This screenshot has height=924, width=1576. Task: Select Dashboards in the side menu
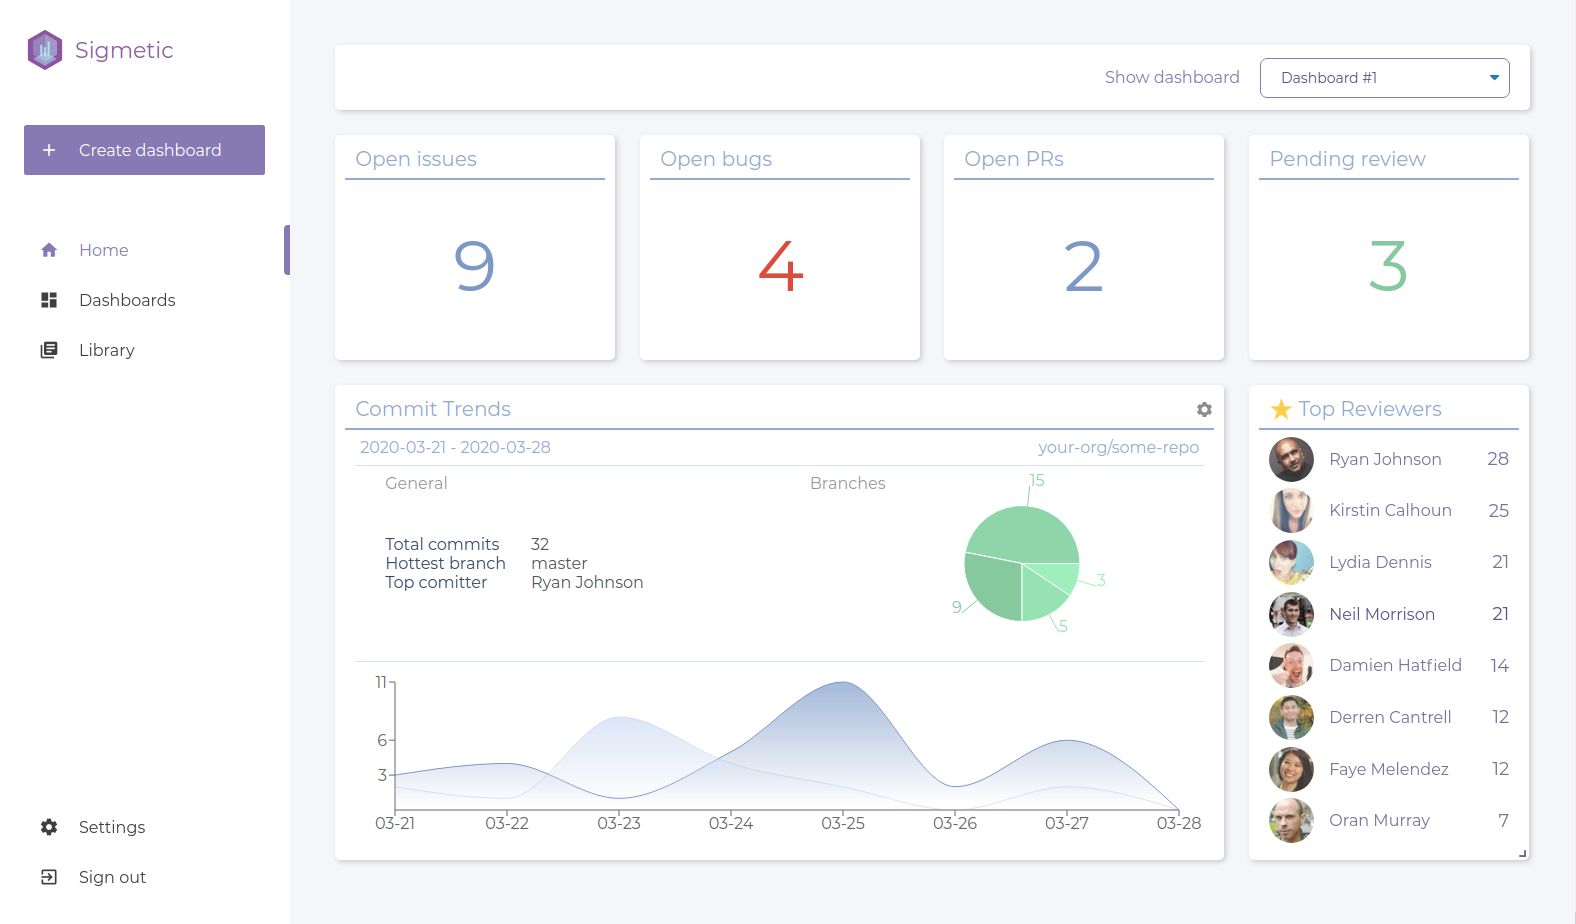(x=127, y=300)
